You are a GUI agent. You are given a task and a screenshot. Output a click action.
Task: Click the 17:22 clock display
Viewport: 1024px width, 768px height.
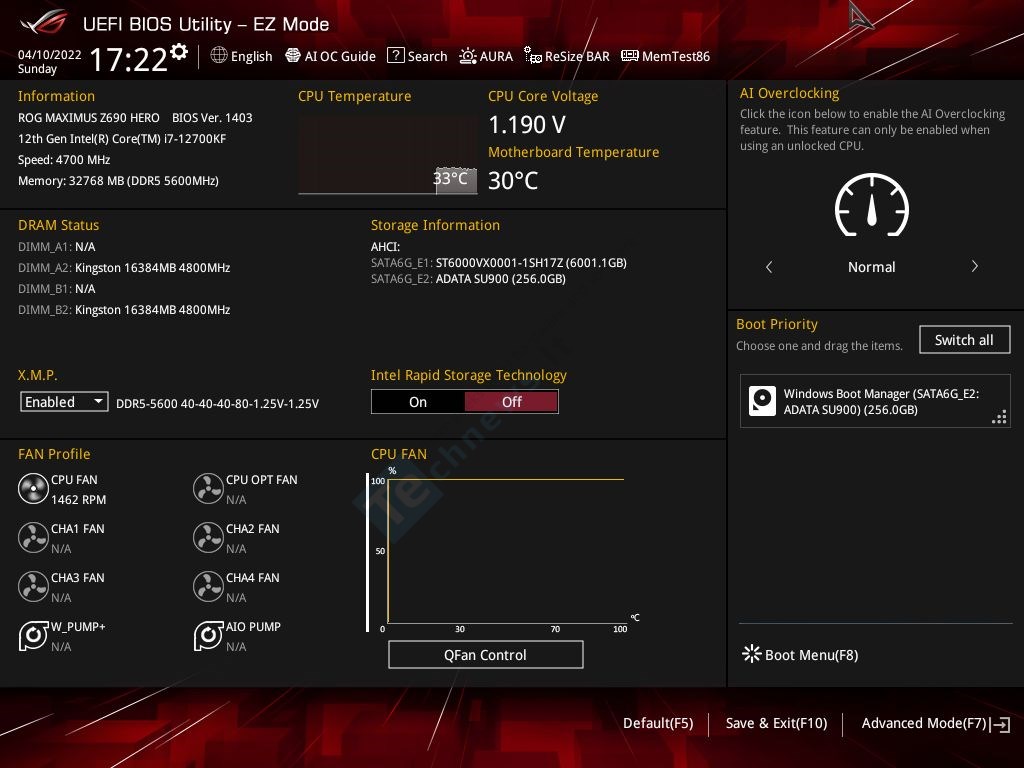[x=129, y=60]
